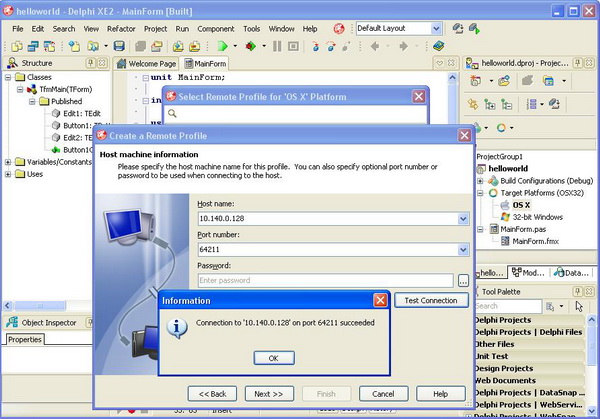The image size is (600, 419).
Task: Expand the Uses node in Structure
Action: click(x=8, y=174)
